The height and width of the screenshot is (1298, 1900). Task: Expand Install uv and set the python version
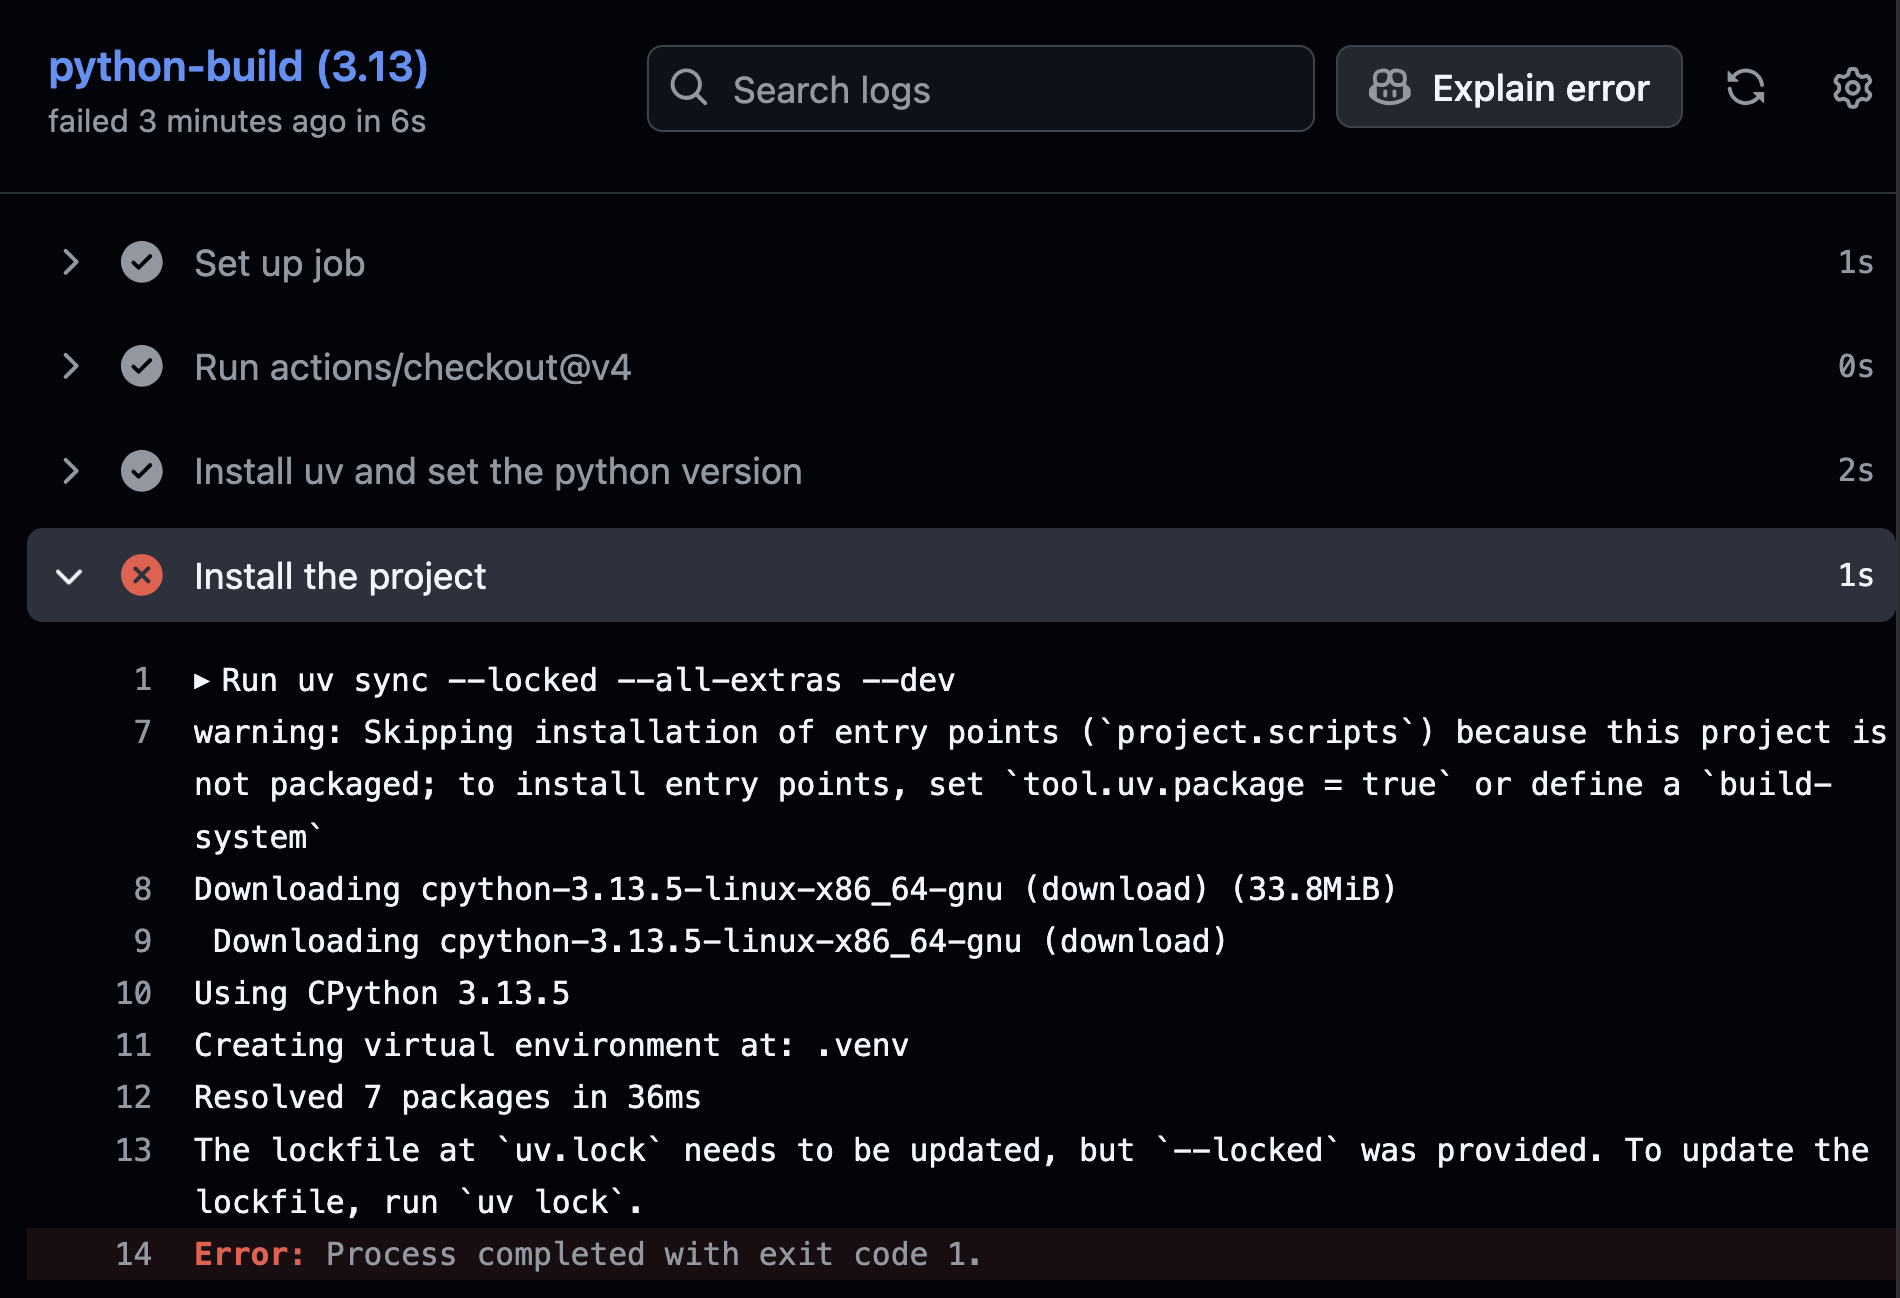point(70,470)
